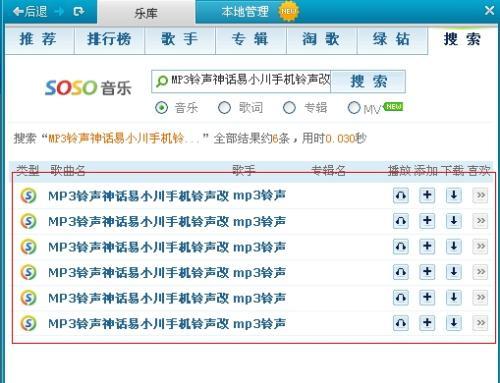Download the third search result
The width and height of the screenshot is (500, 383).
(x=454, y=246)
